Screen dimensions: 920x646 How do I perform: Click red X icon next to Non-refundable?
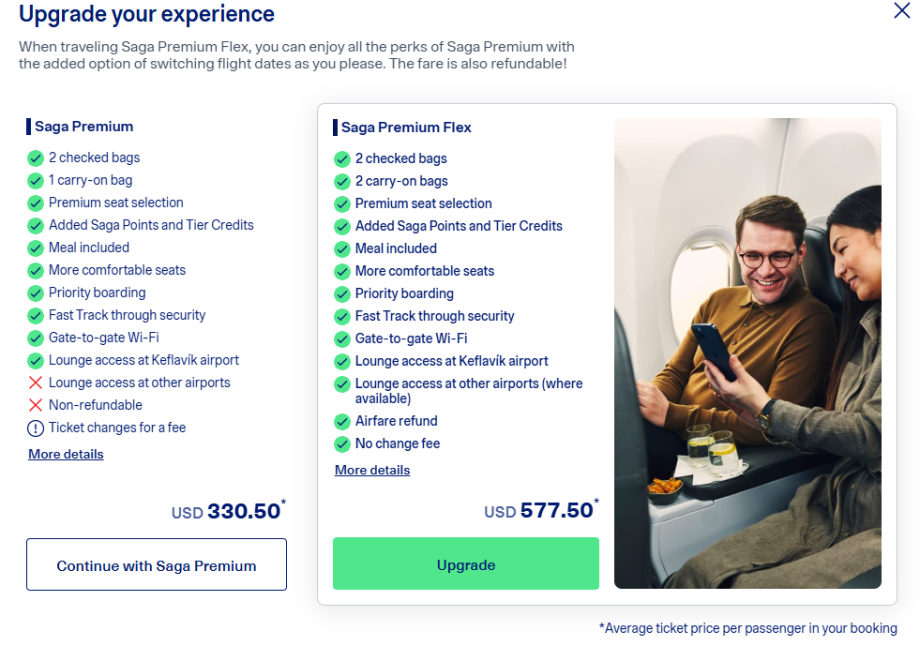(36, 405)
